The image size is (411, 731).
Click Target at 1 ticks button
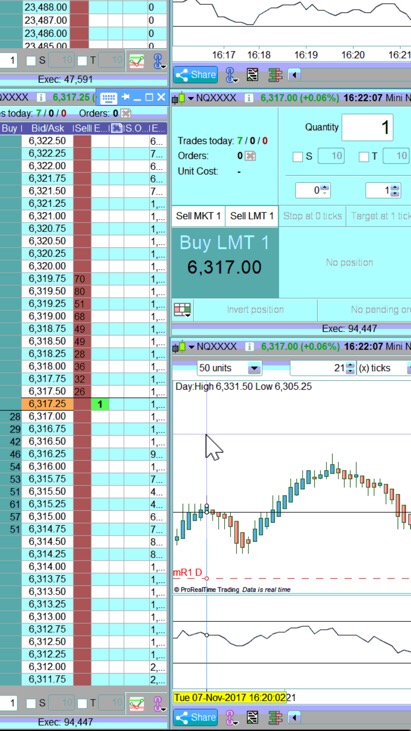378,216
